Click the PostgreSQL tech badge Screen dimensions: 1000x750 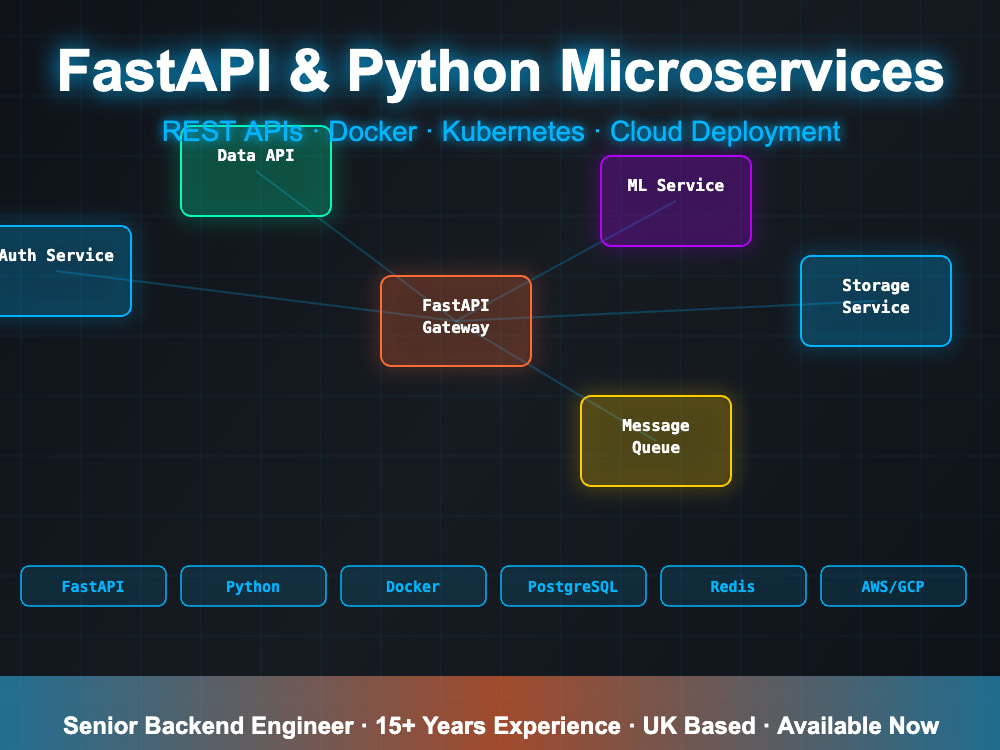[573, 586]
